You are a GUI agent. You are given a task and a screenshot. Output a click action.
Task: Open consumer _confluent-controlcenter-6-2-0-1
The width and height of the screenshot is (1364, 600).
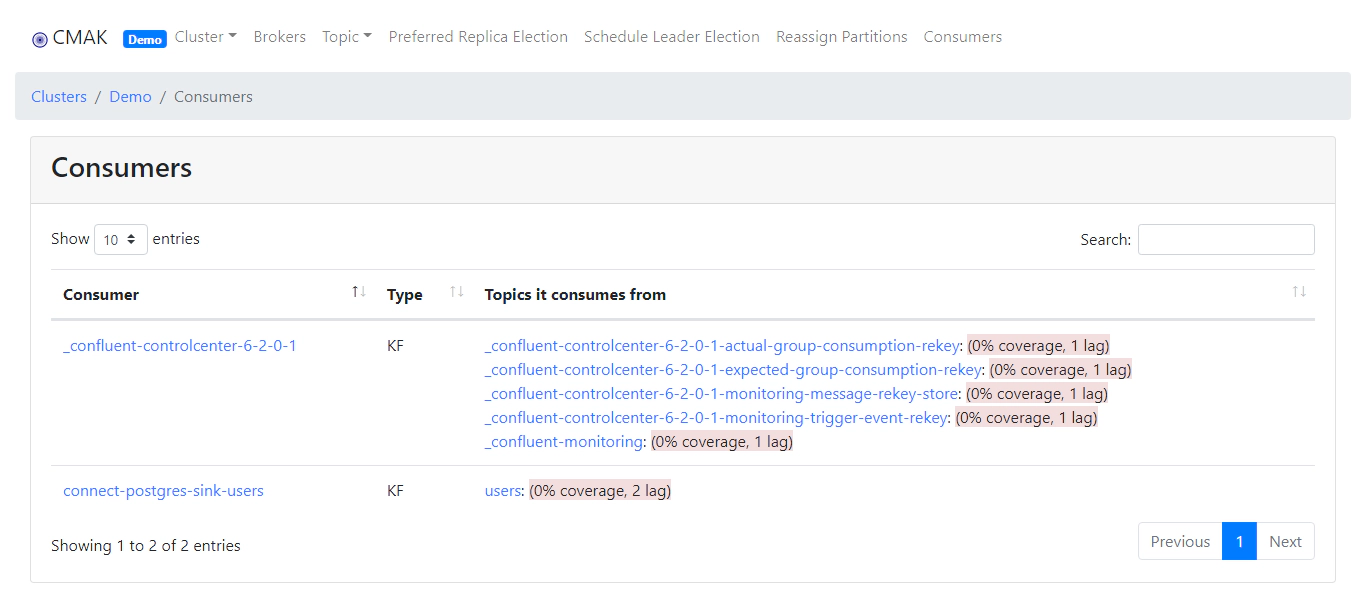[180, 346]
